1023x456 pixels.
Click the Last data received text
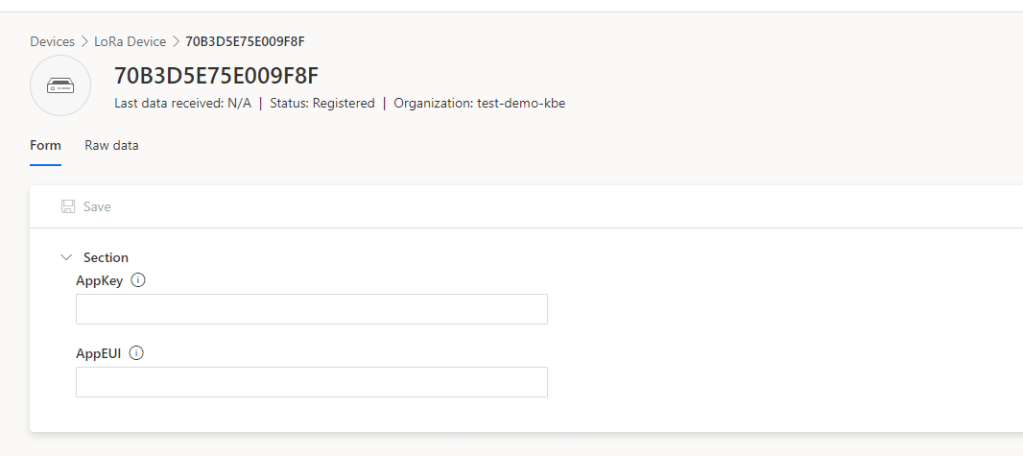click(192, 104)
